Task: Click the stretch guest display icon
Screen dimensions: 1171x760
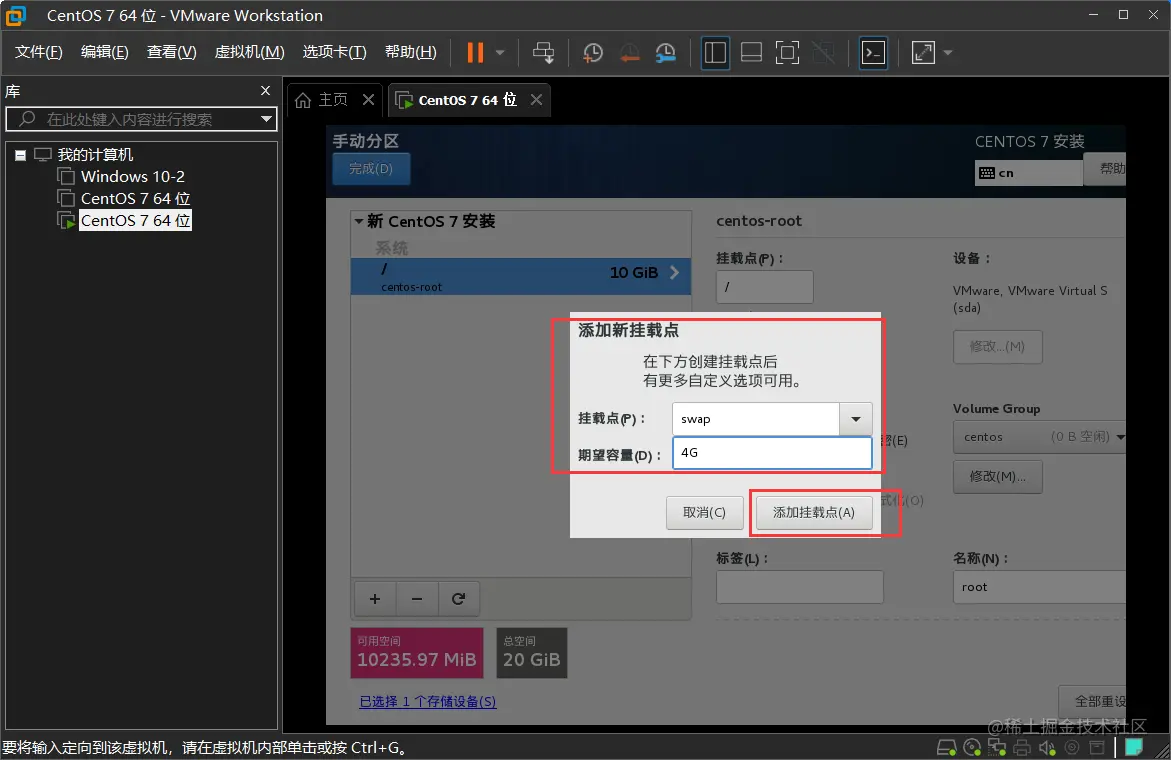Action: coord(924,52)
